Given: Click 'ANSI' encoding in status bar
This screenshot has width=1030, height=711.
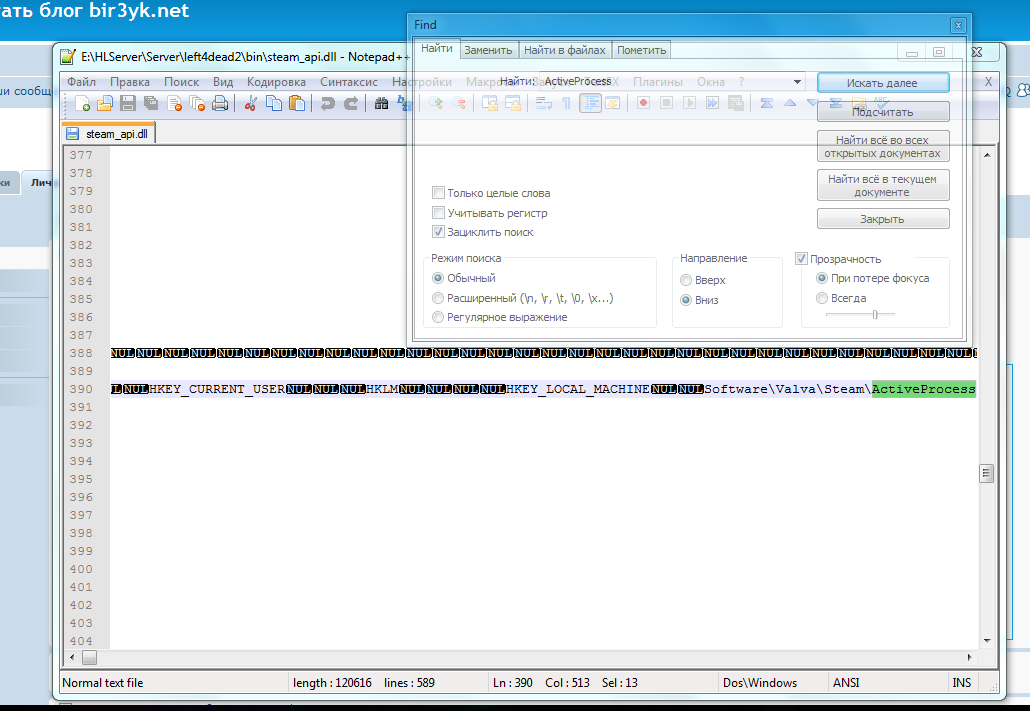Looking at the screenshot, I should coord(846,683).
